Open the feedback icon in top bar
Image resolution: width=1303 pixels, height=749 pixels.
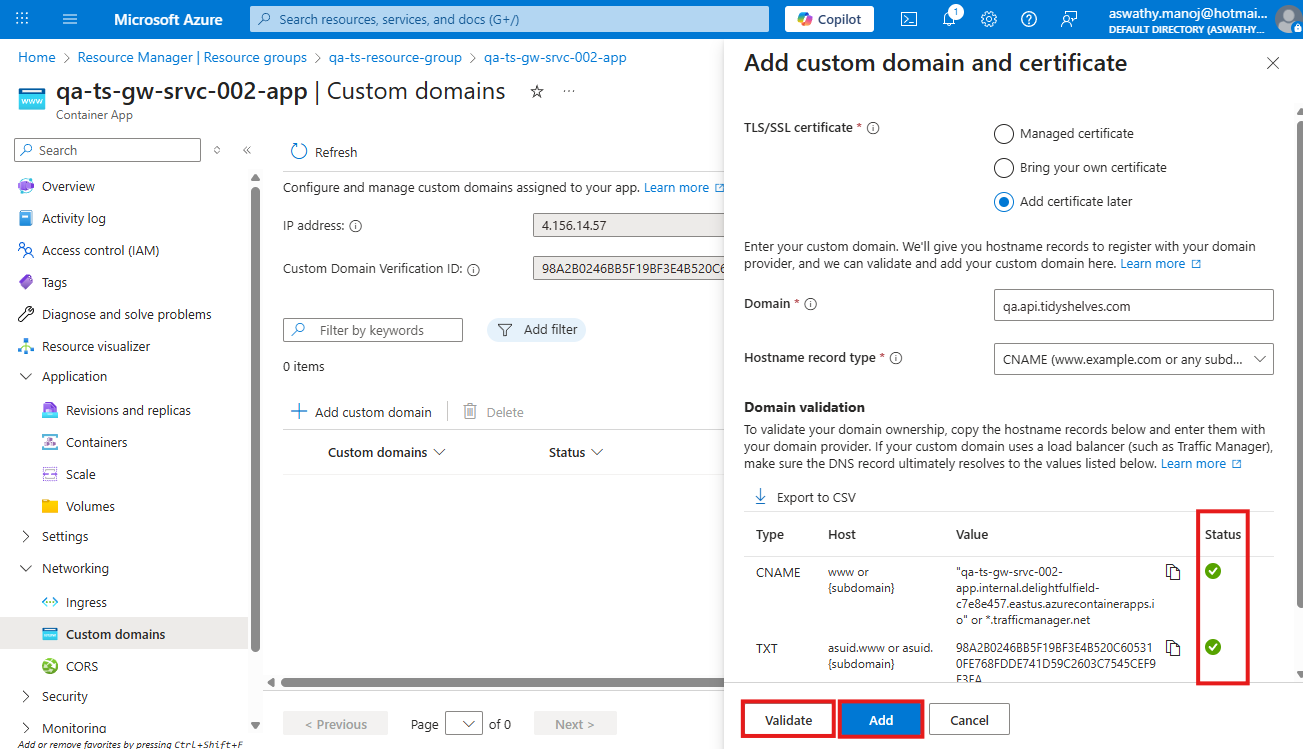1069,19
